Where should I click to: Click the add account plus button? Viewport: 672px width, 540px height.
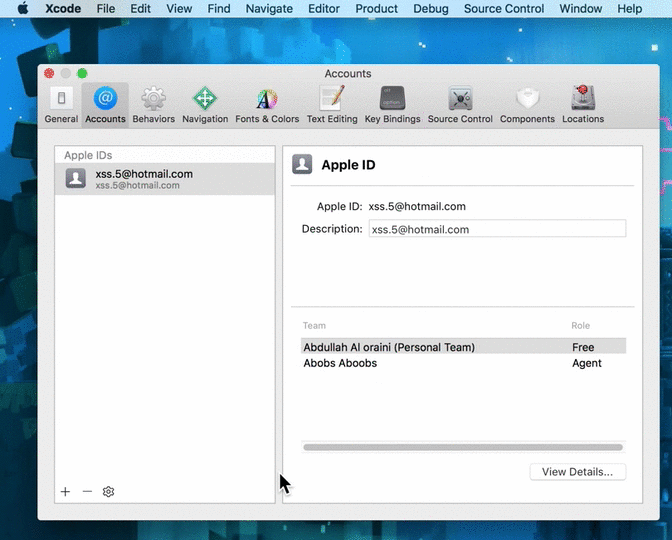(66, 492)
